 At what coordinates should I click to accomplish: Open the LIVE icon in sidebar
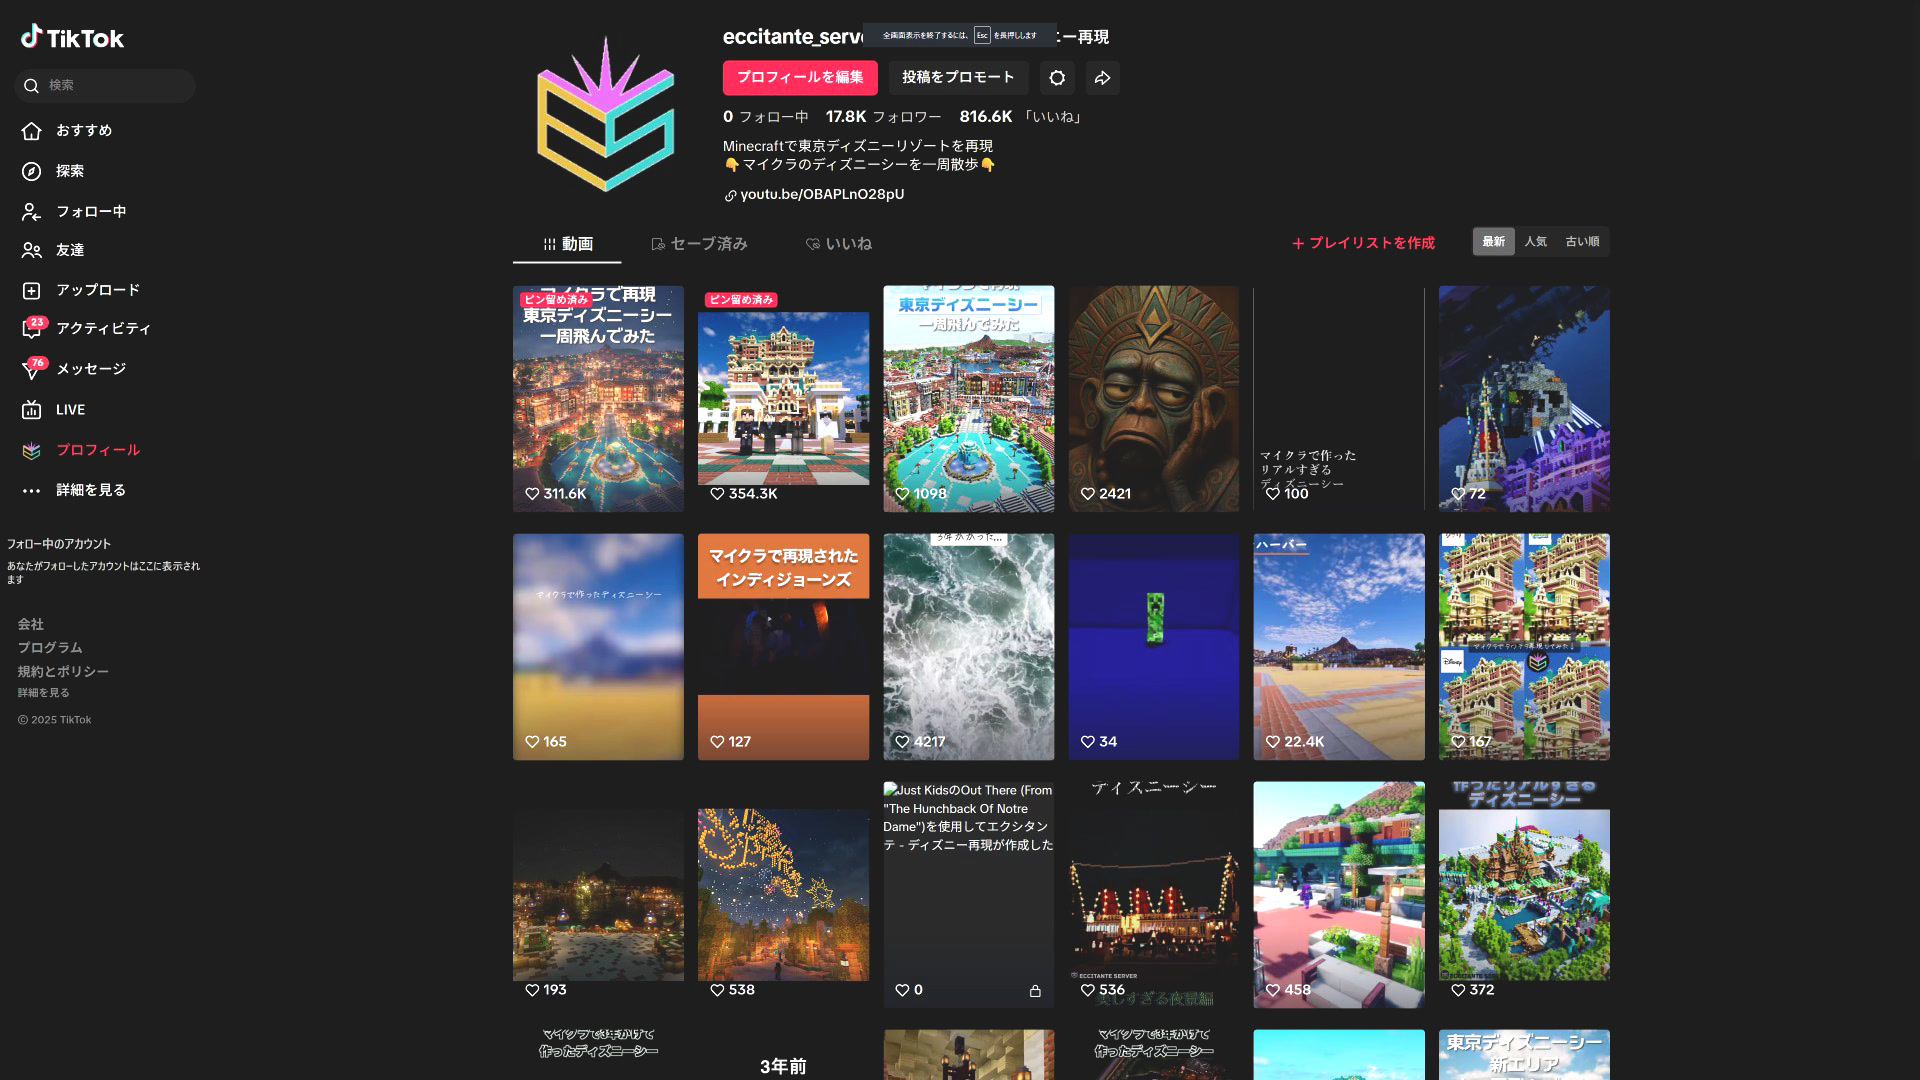(32, 410)
